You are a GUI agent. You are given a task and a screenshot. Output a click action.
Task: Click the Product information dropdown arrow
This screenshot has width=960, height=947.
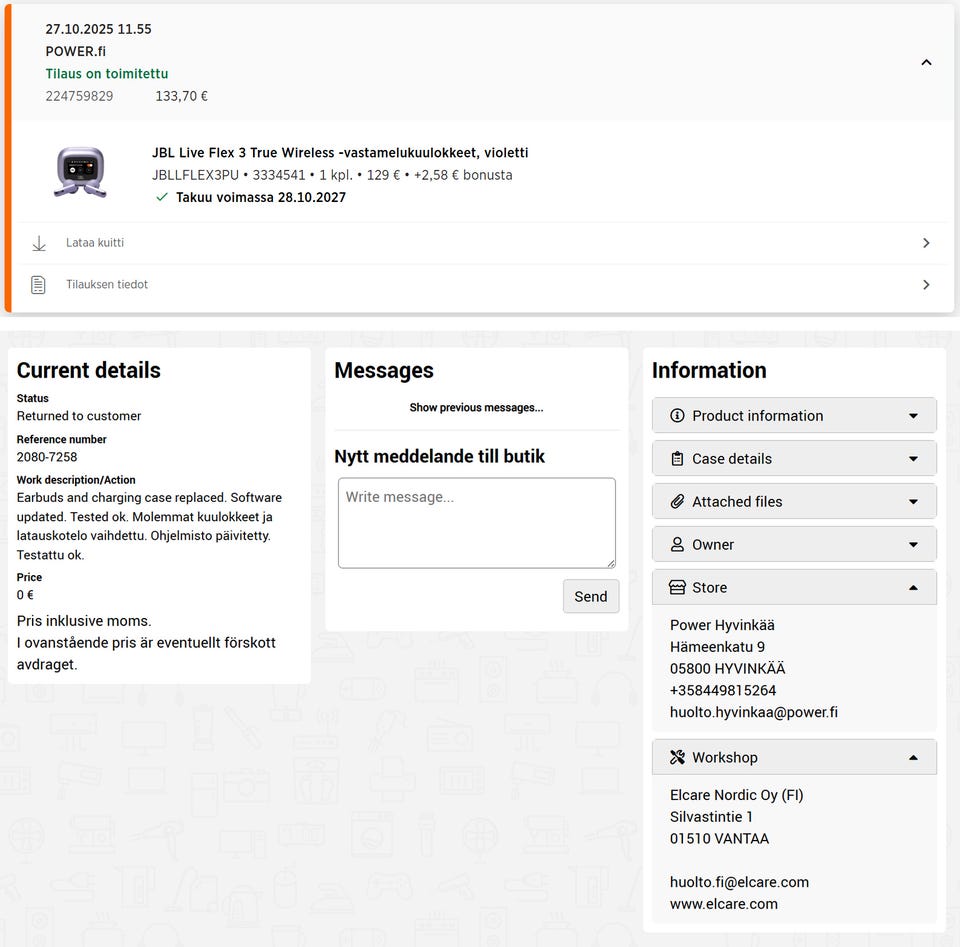[913, 416]
